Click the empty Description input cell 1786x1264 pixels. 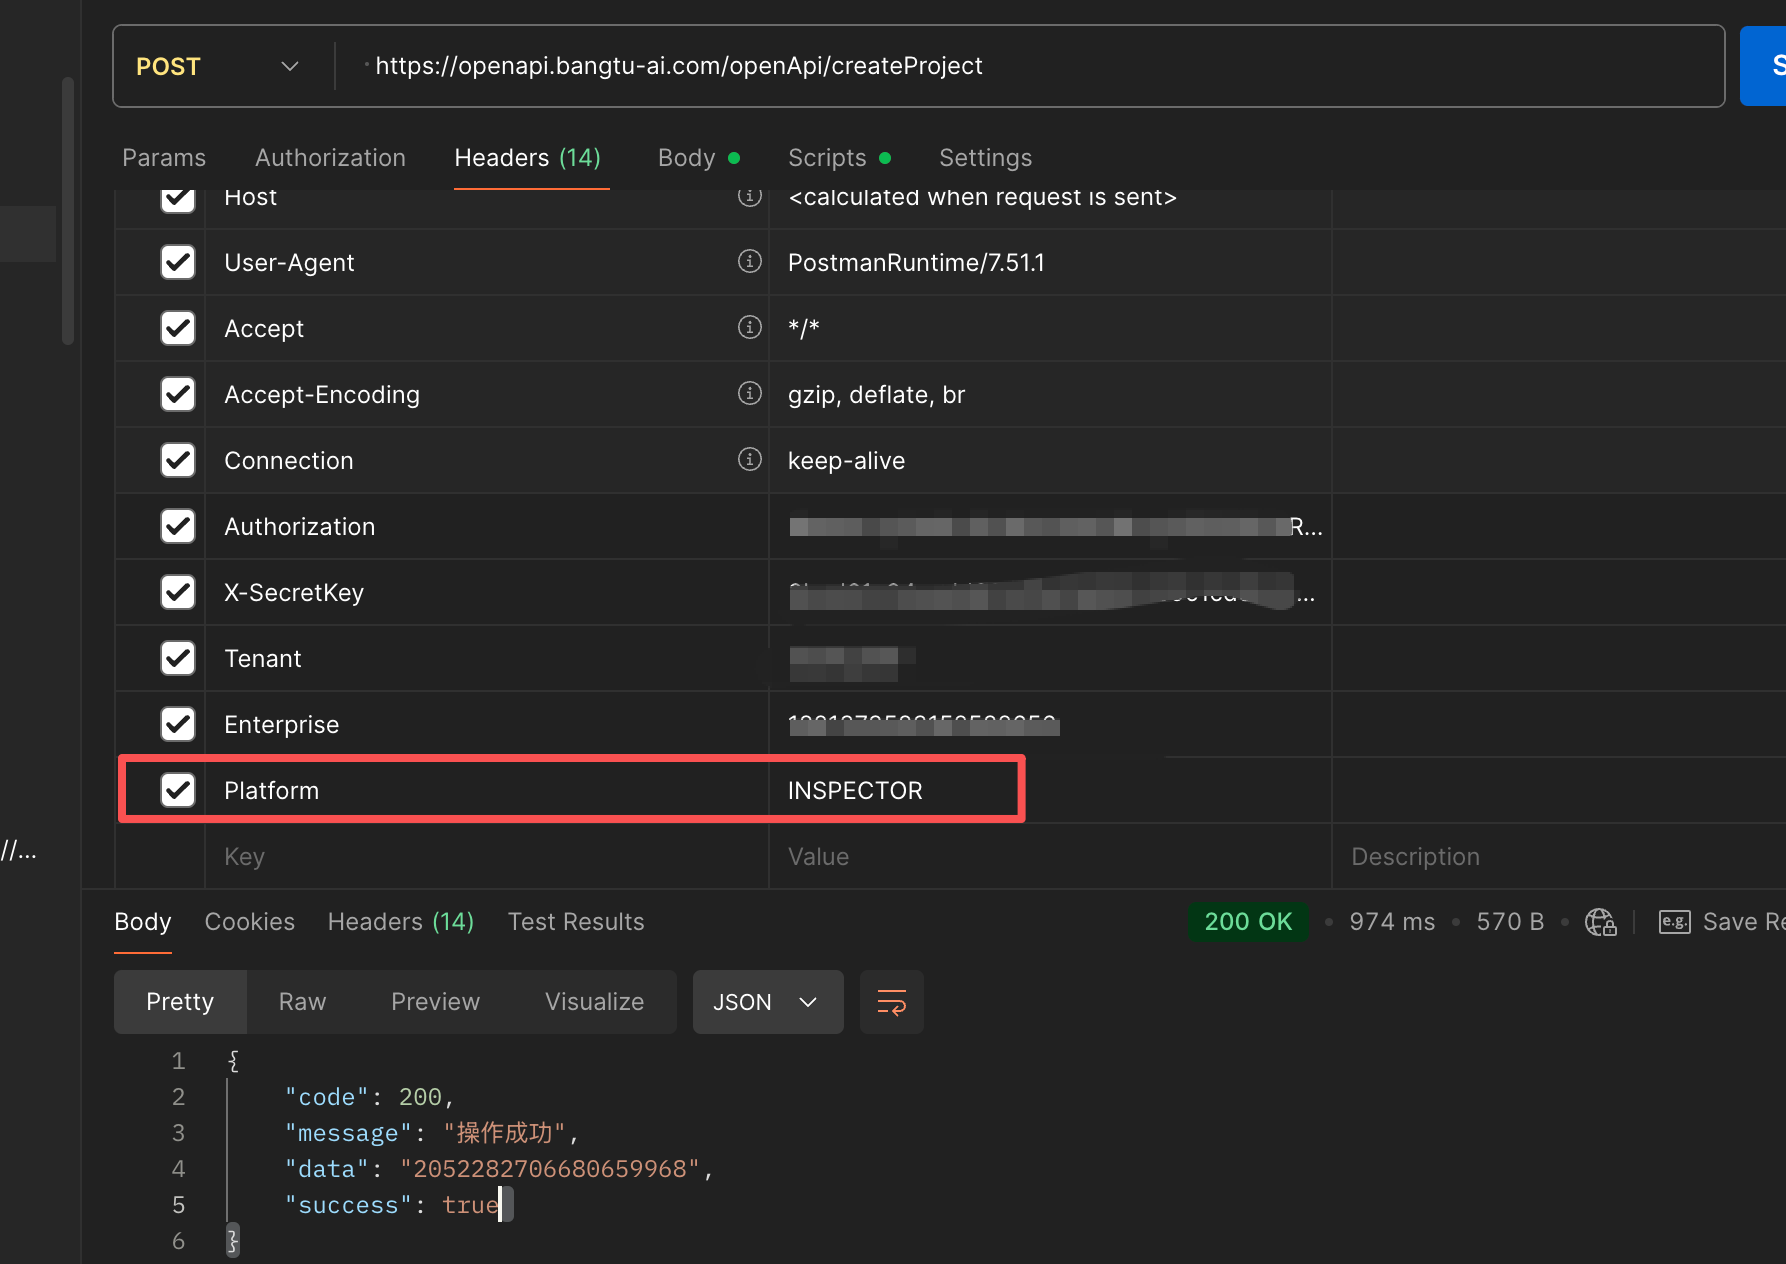[x=1560, y=857]
